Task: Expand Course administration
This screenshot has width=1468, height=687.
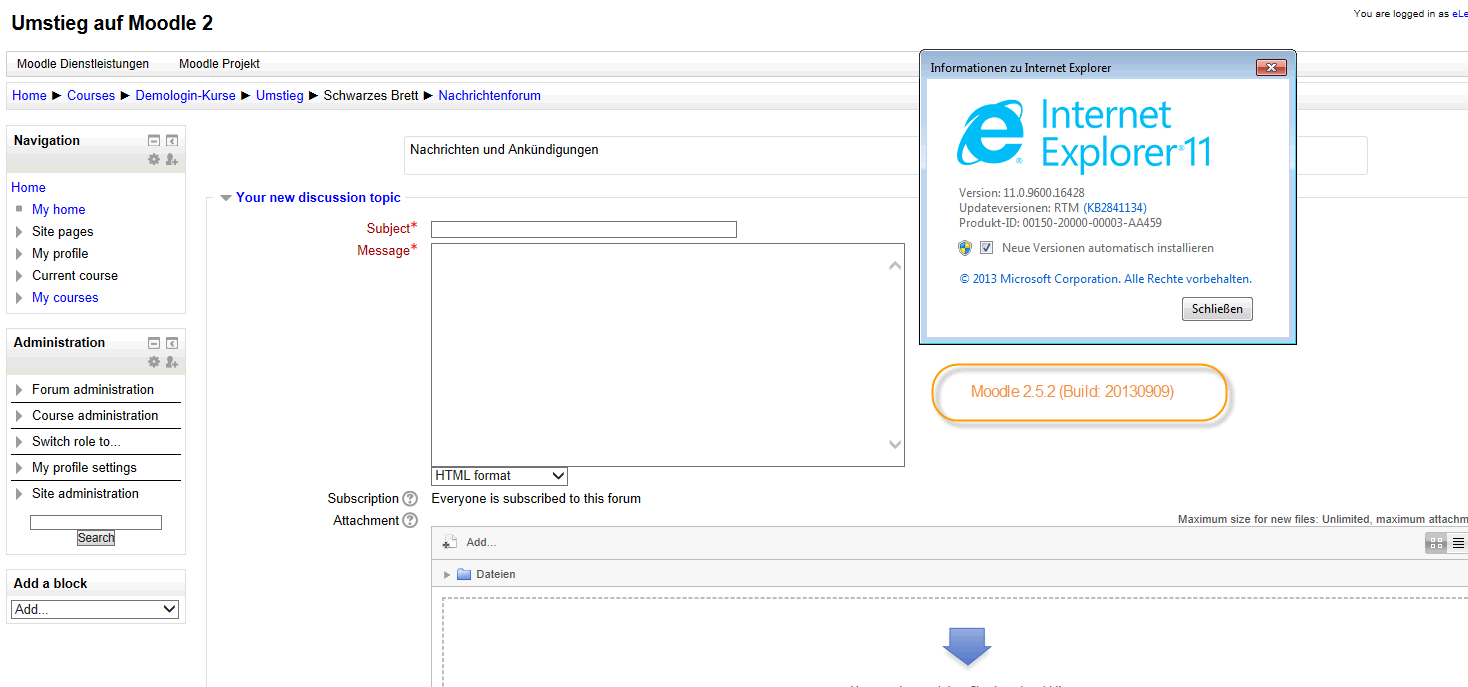Action: [x=20, y=416]
